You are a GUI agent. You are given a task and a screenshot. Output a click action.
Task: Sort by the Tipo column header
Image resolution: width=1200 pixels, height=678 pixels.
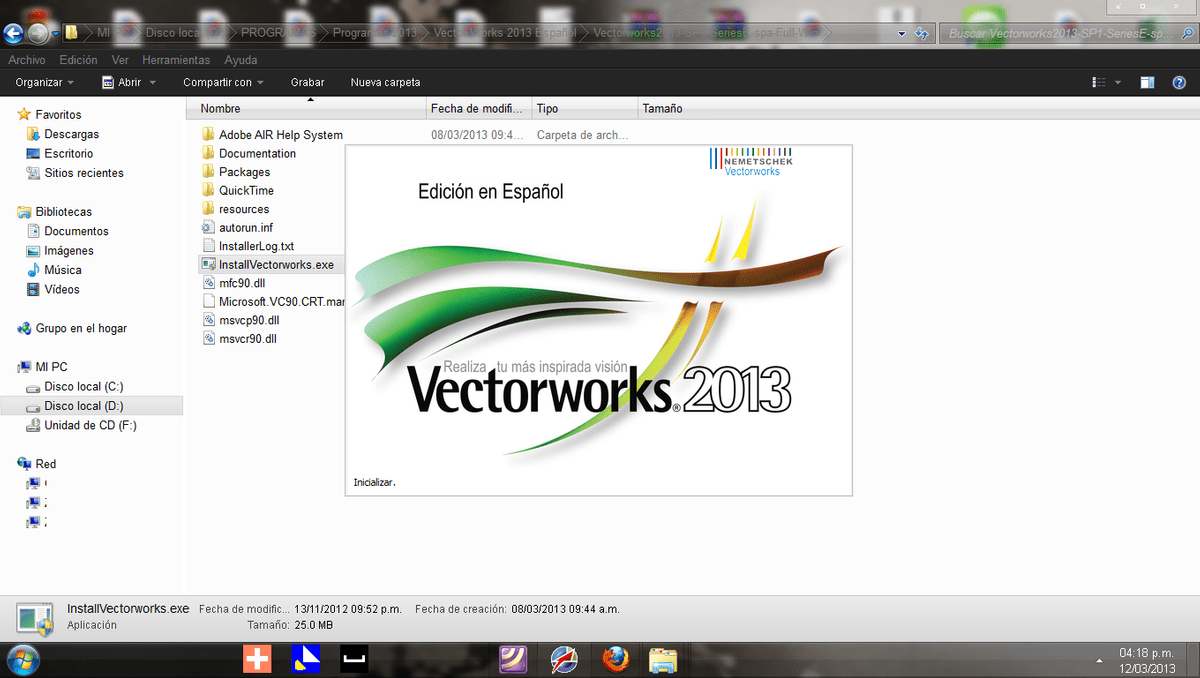585,108
